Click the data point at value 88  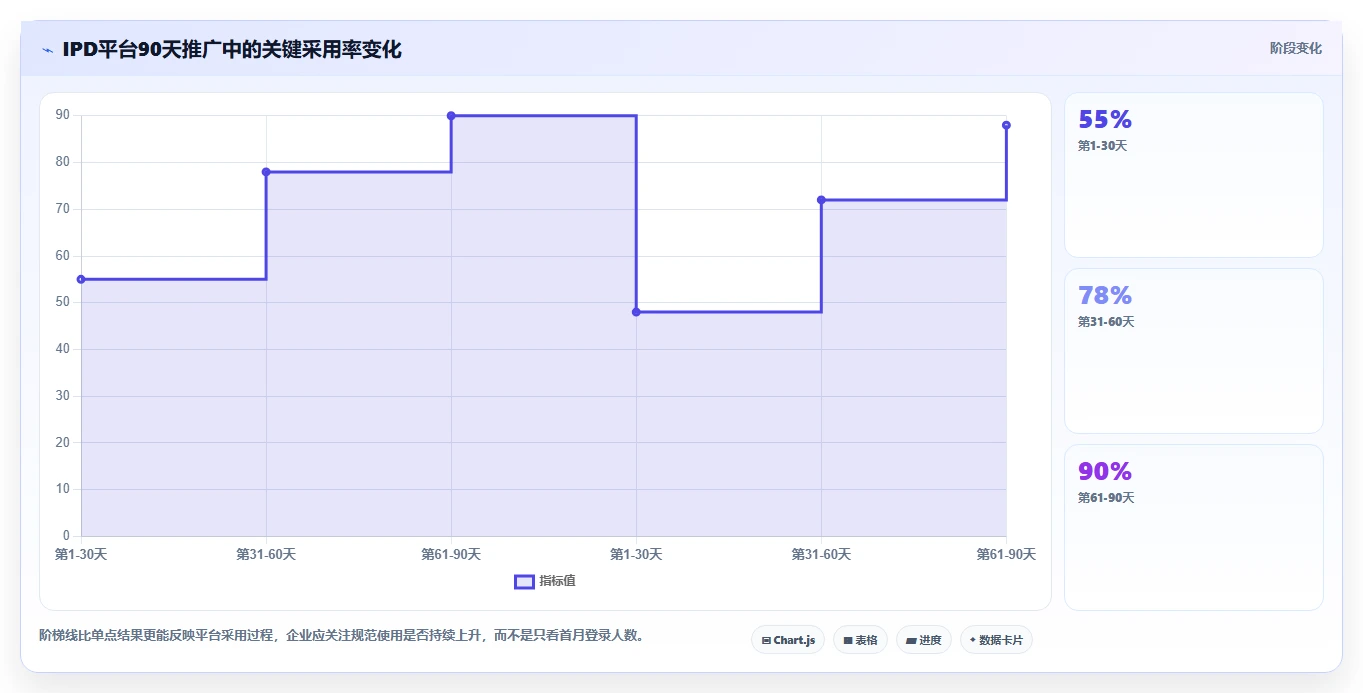[1006, 125]
